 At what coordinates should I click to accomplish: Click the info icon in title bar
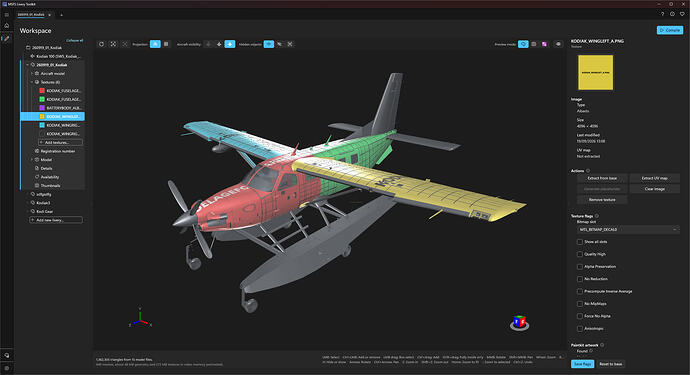point(672,14)
